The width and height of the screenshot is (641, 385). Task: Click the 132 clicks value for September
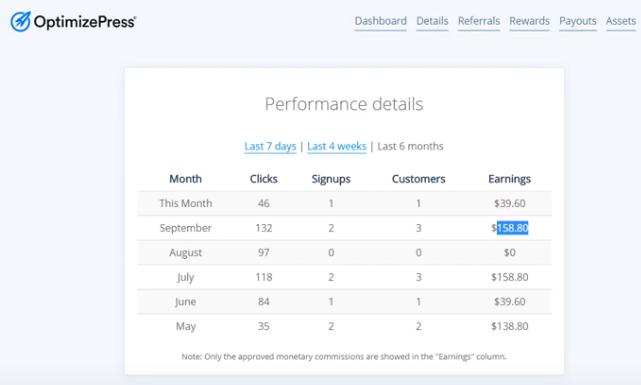[x=264, y=228]
